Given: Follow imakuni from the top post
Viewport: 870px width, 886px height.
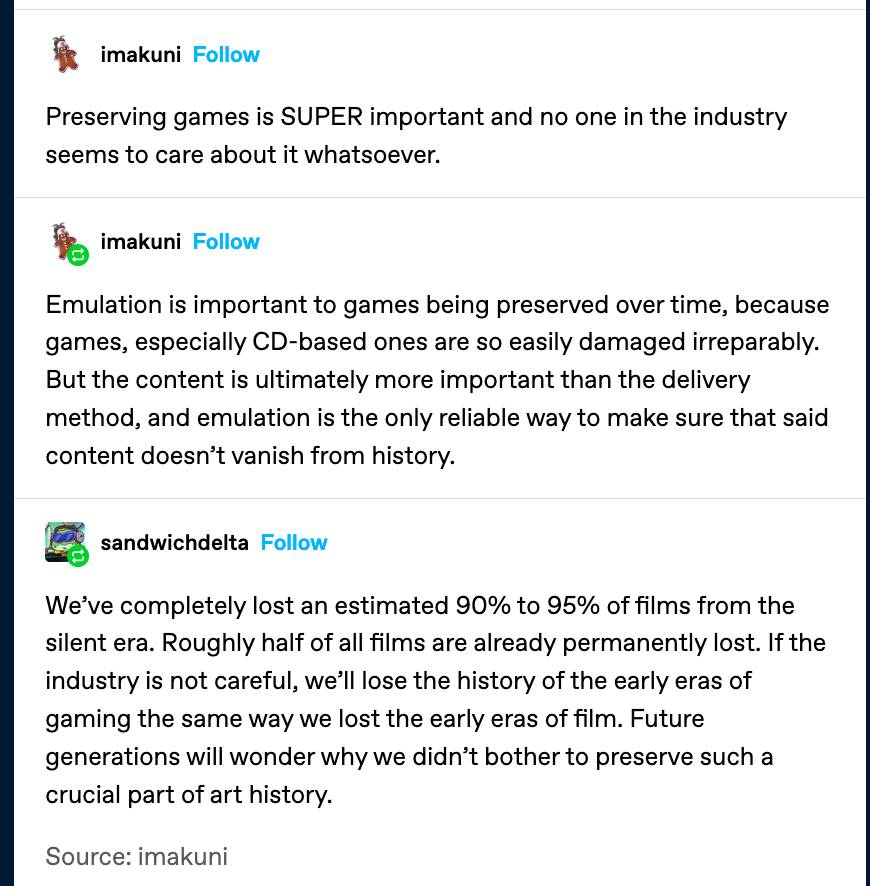Looking at the screenshot, I should [226, 54].
